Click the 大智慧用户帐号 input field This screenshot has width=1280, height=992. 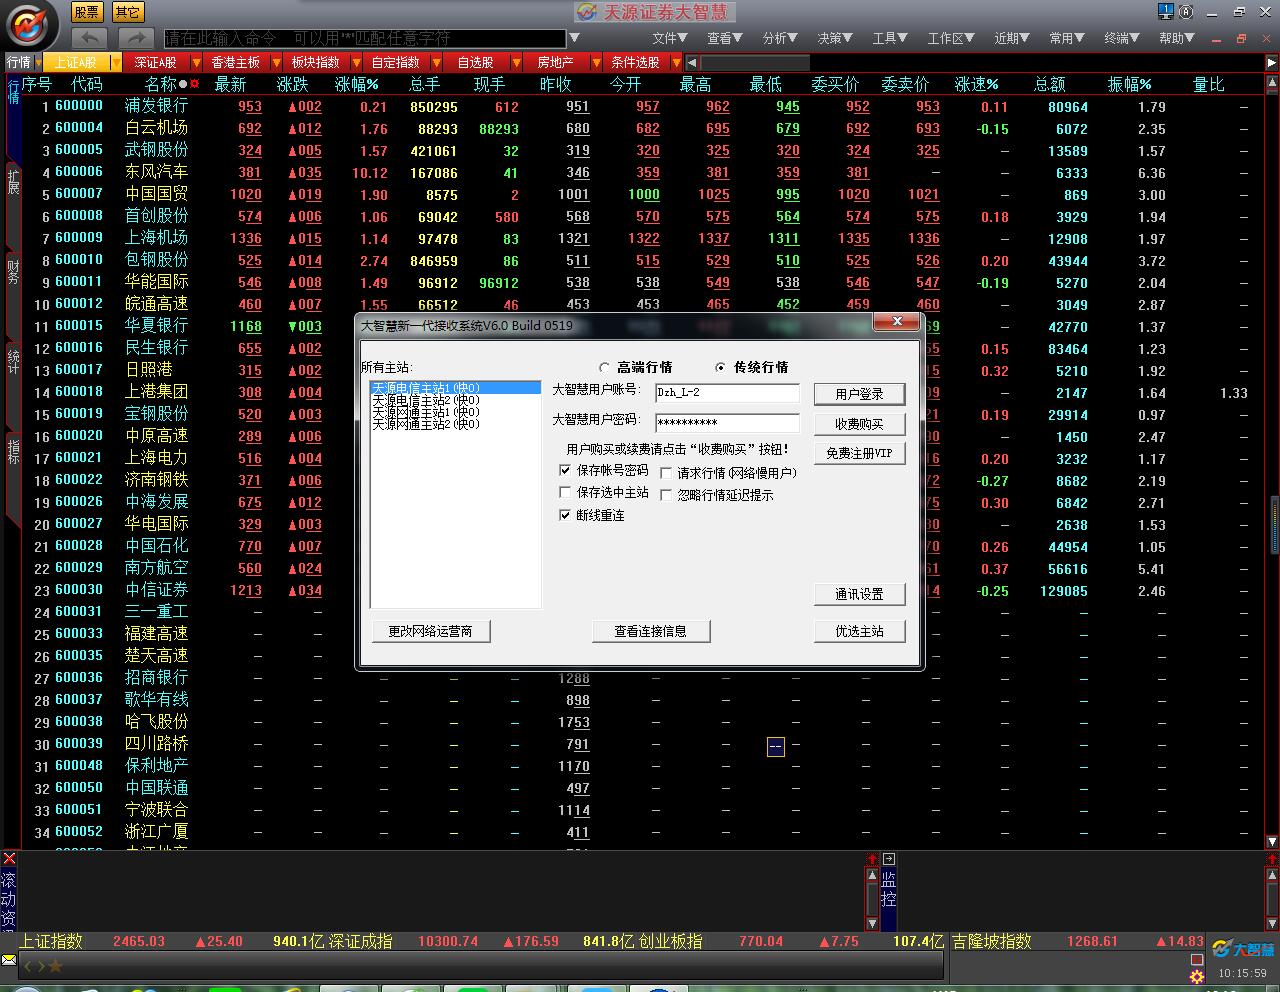click(x=727, y=393)
